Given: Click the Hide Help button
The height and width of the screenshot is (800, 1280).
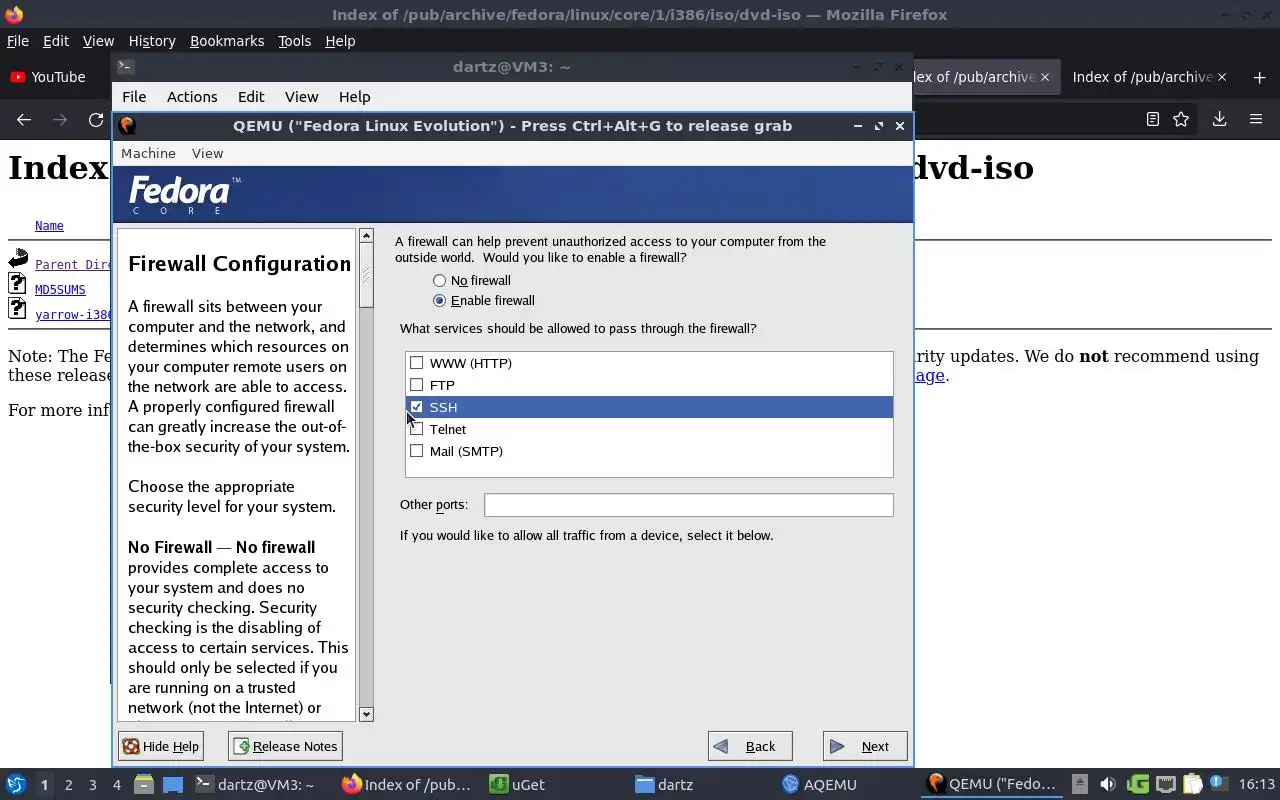Looking at the screenshot, I should tap(160, 746).
